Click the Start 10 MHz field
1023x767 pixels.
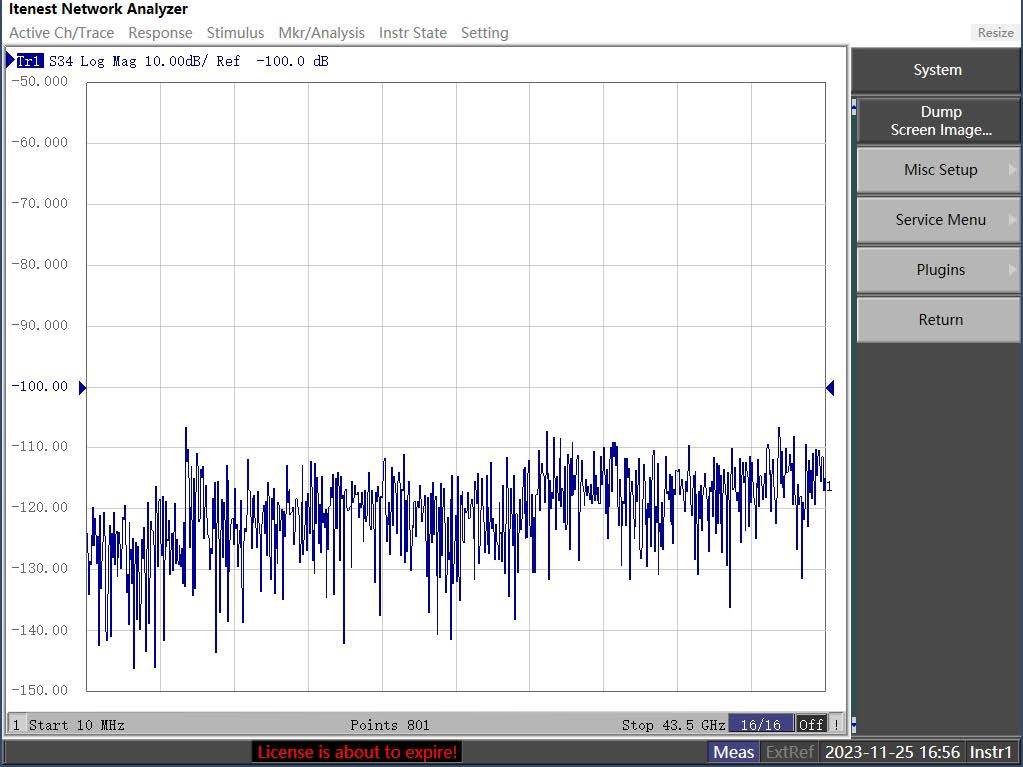point(76,725)
